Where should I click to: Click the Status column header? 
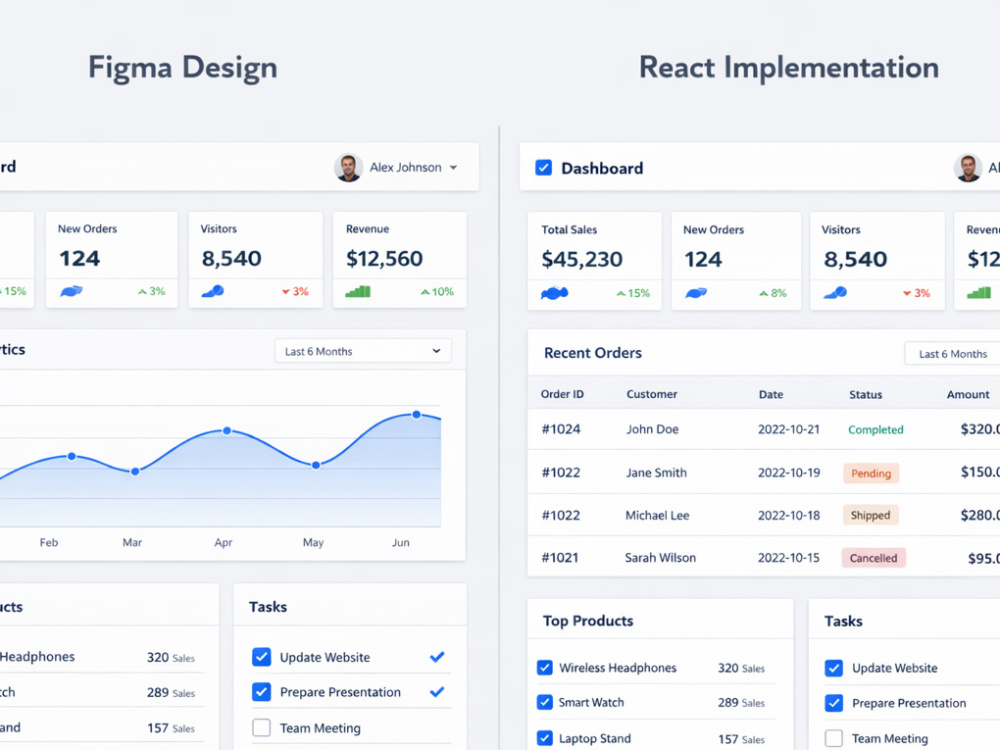865,395
